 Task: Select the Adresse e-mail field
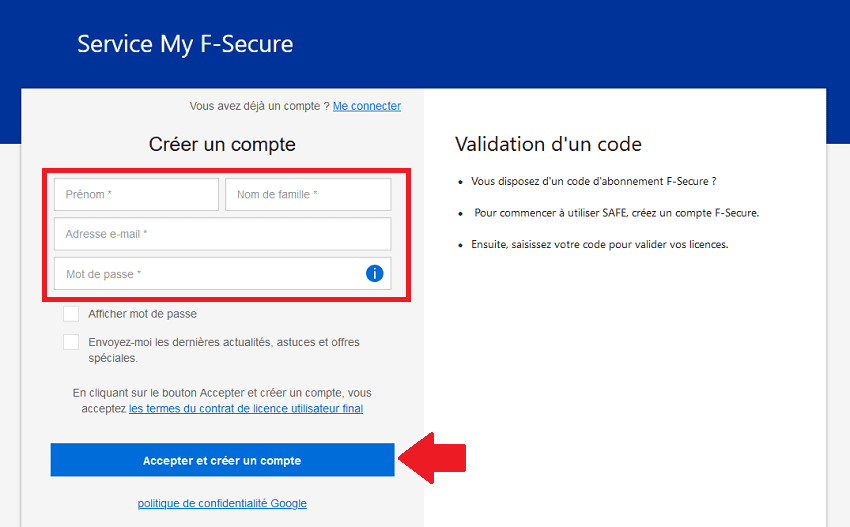coord(222,234)
